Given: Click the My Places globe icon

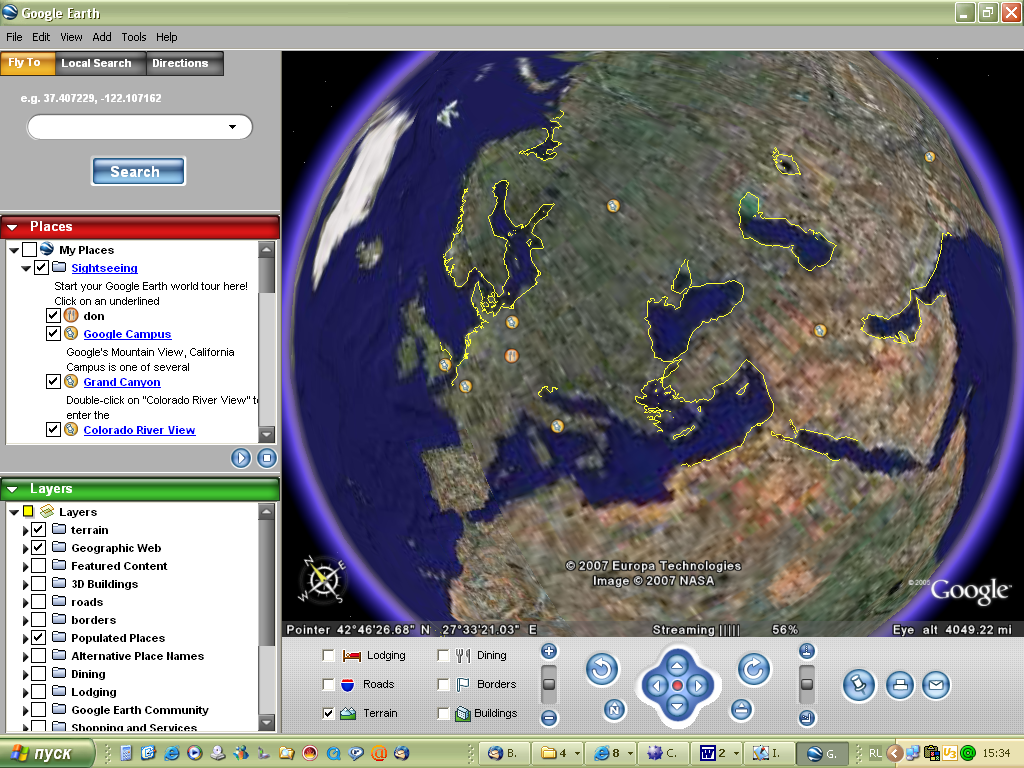Looking at the screenshot, I should pyautogui.click(x=46, y=249).
